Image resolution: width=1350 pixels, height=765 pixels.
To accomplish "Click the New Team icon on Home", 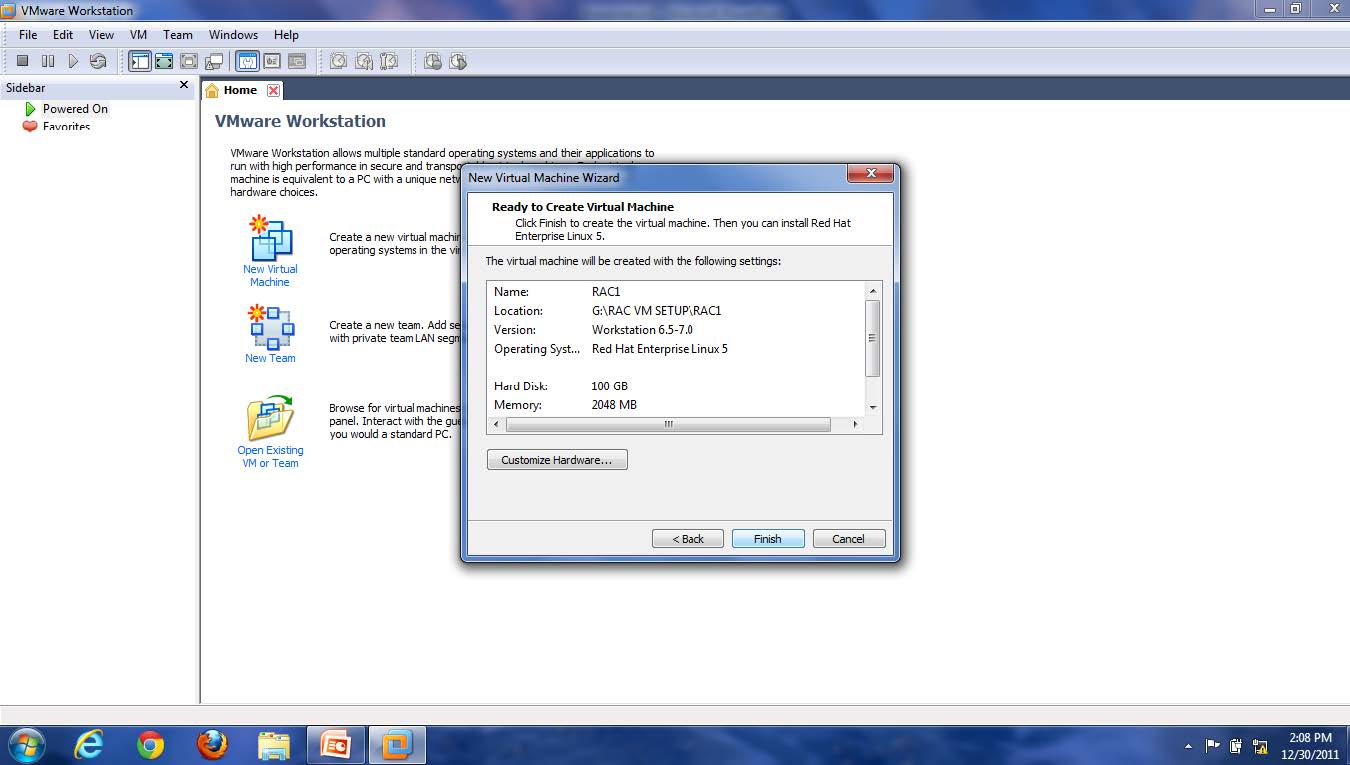I will click(x=270, y=327).
